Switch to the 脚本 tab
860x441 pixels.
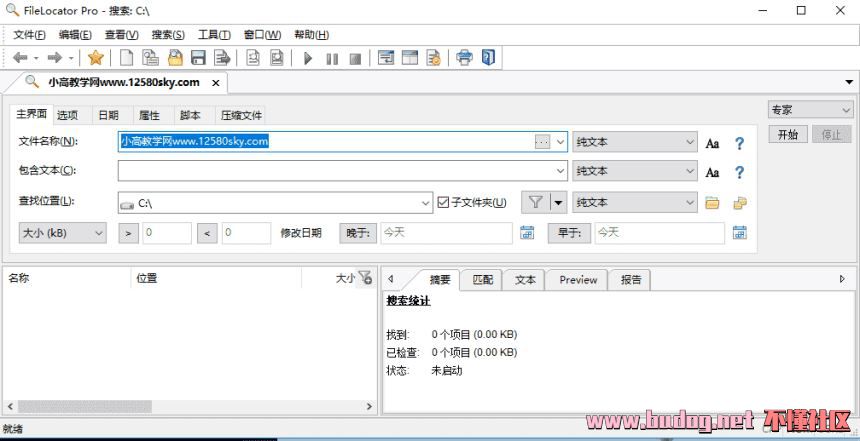(190, 115)
